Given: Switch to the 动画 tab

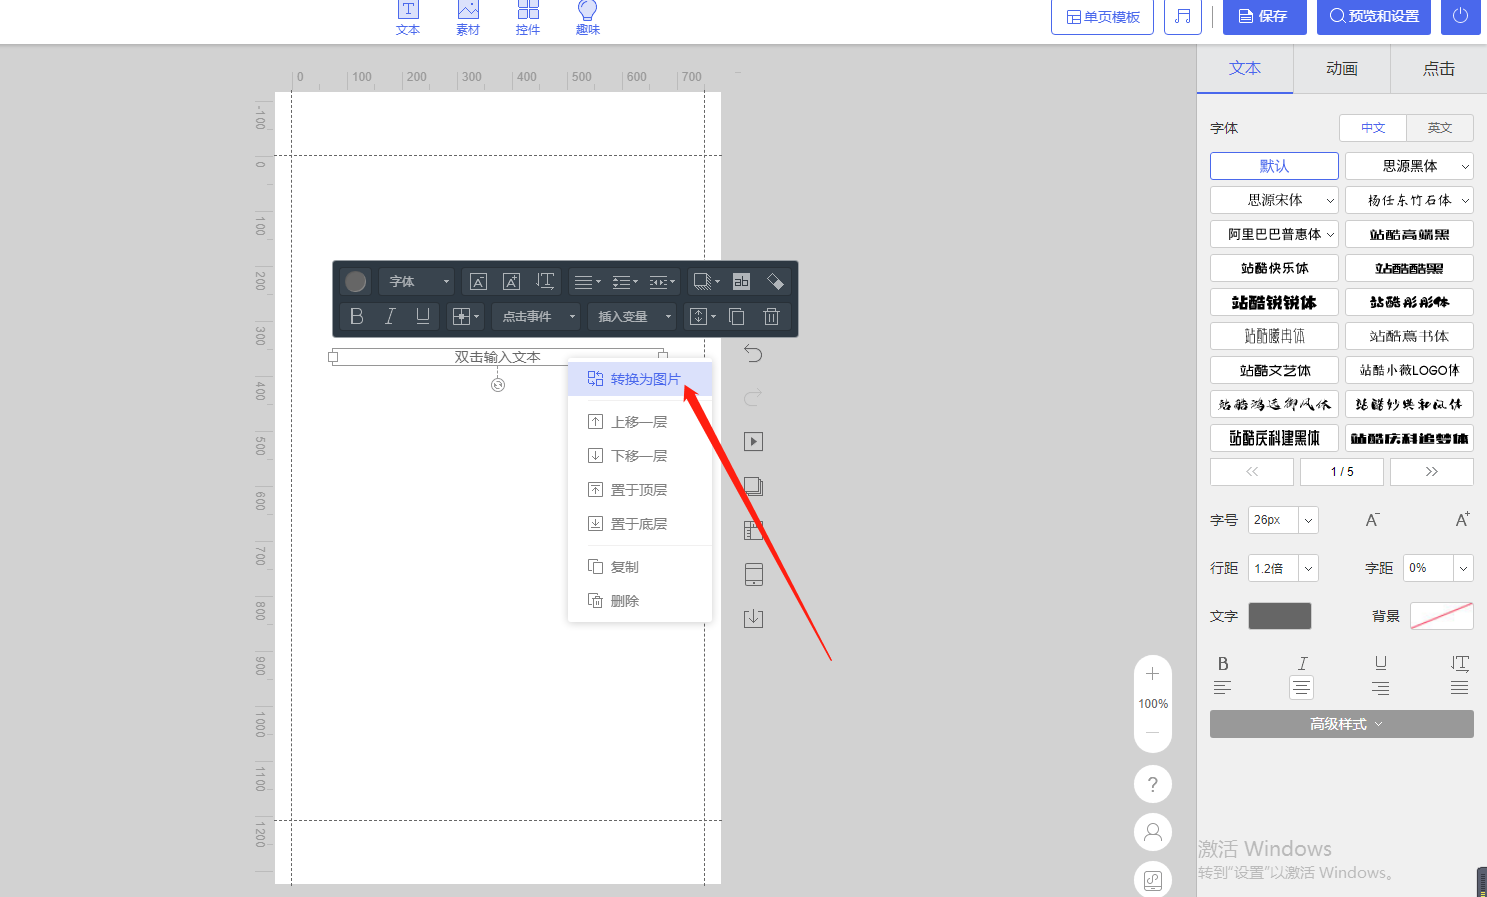Looking at the screenshot, I should (1341, 69).
